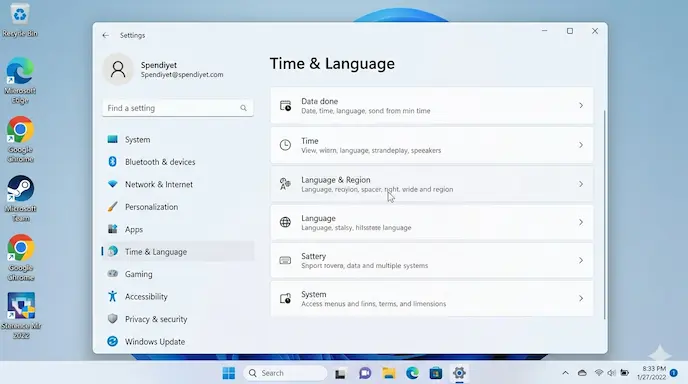The image size is (688, 384).
Task: Click the Gaming controller icon
Action: point(113,273)
